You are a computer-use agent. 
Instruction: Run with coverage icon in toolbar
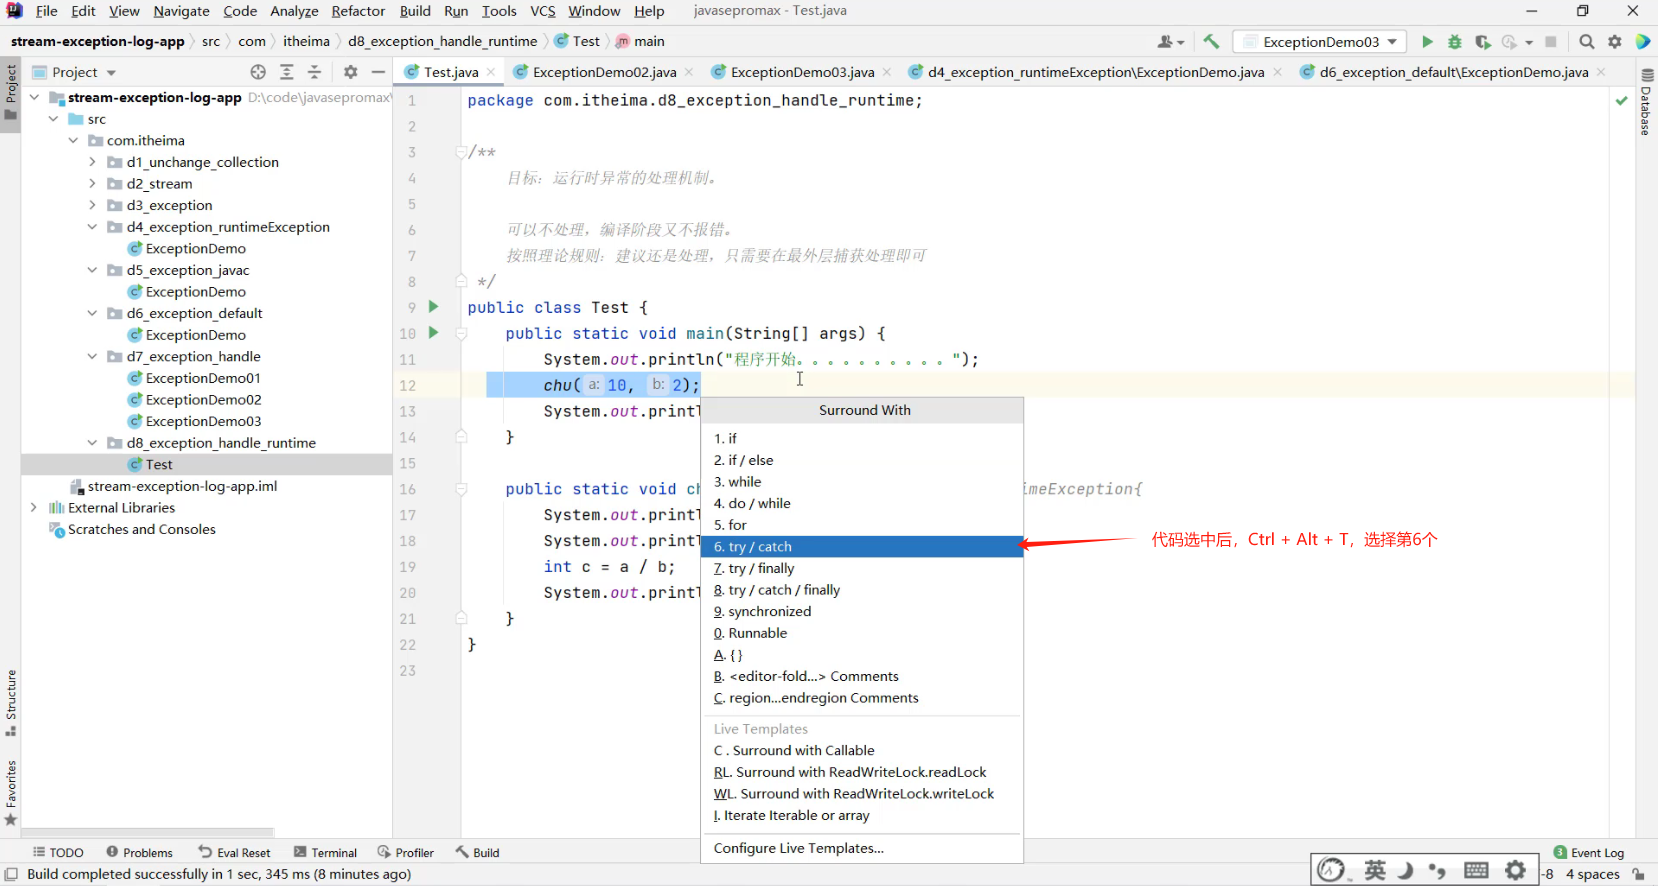(x=1483, y=42)
